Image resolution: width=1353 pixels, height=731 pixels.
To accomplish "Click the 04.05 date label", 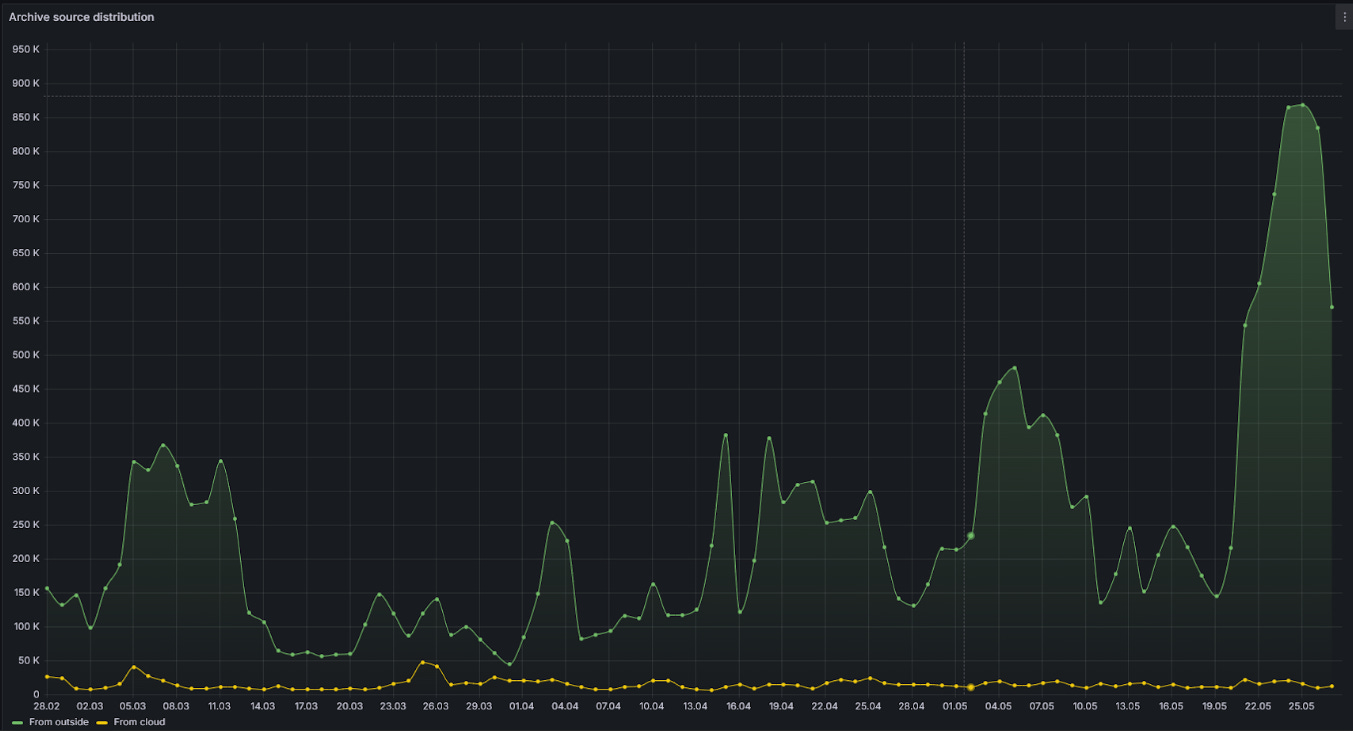I will (x=998, y=706).
